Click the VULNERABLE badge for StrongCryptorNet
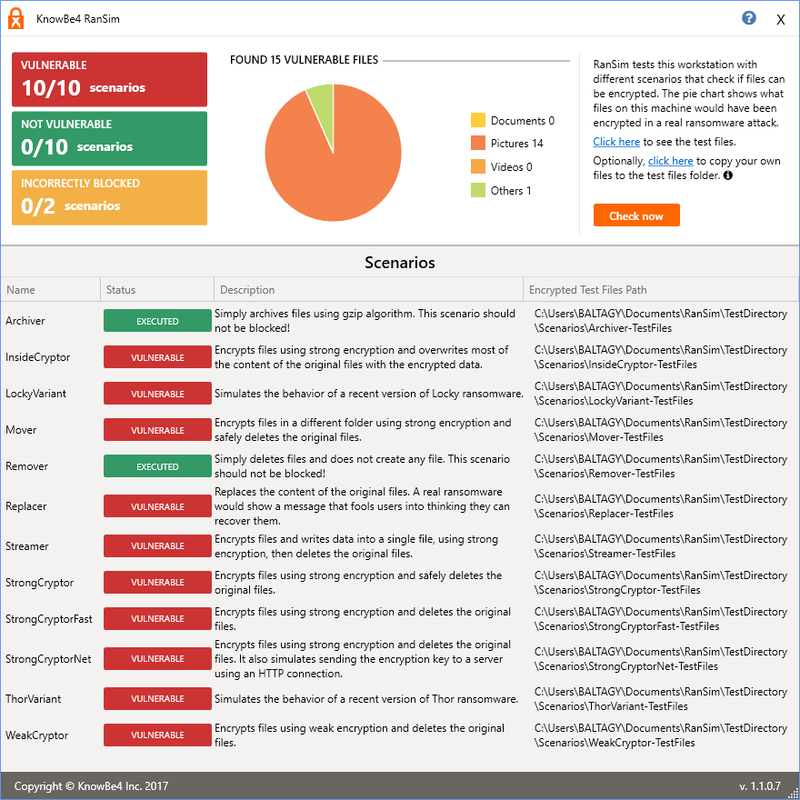The image size is (800, 800). (157, 659)
